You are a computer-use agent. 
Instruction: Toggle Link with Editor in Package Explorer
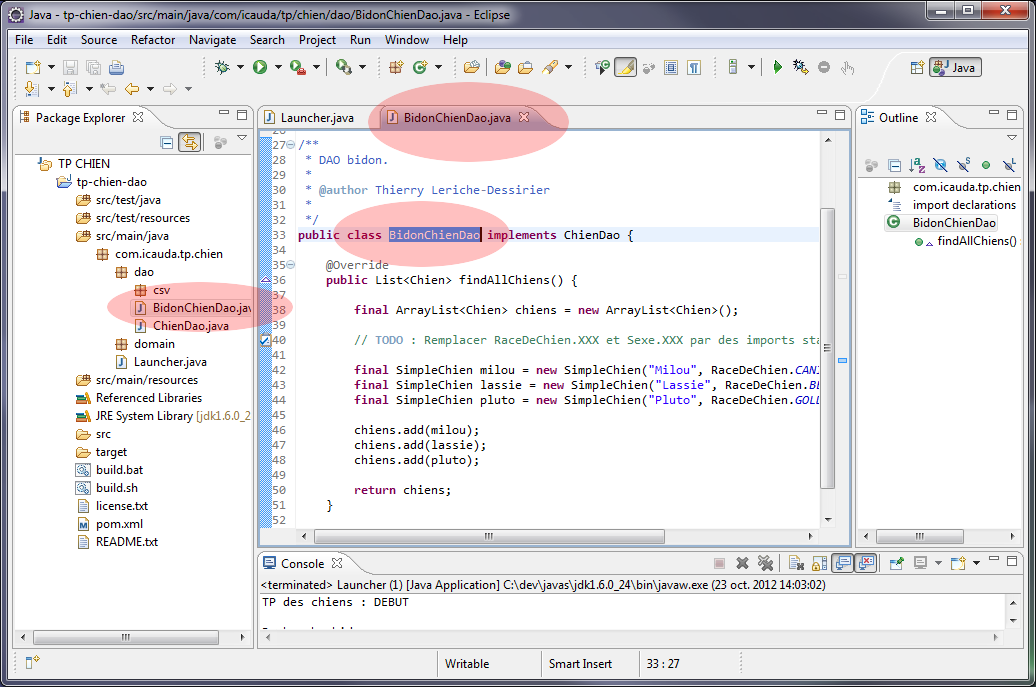click(189, 143)
